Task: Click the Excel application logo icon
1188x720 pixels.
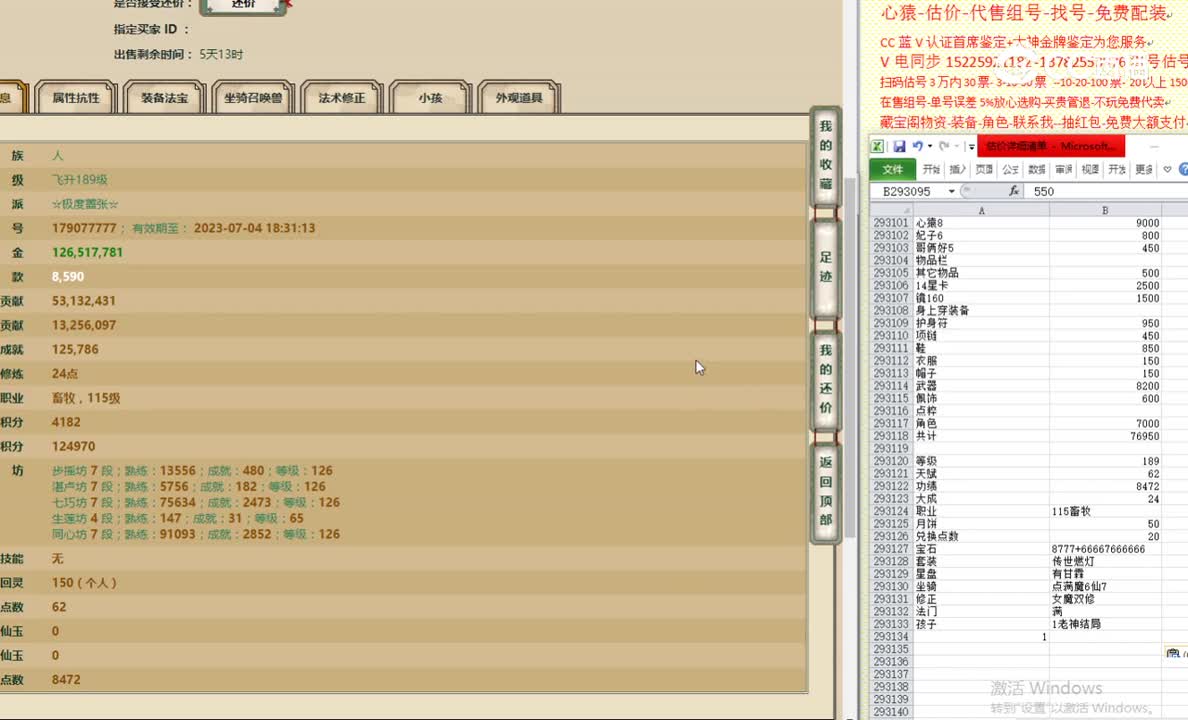Action: 878,146
